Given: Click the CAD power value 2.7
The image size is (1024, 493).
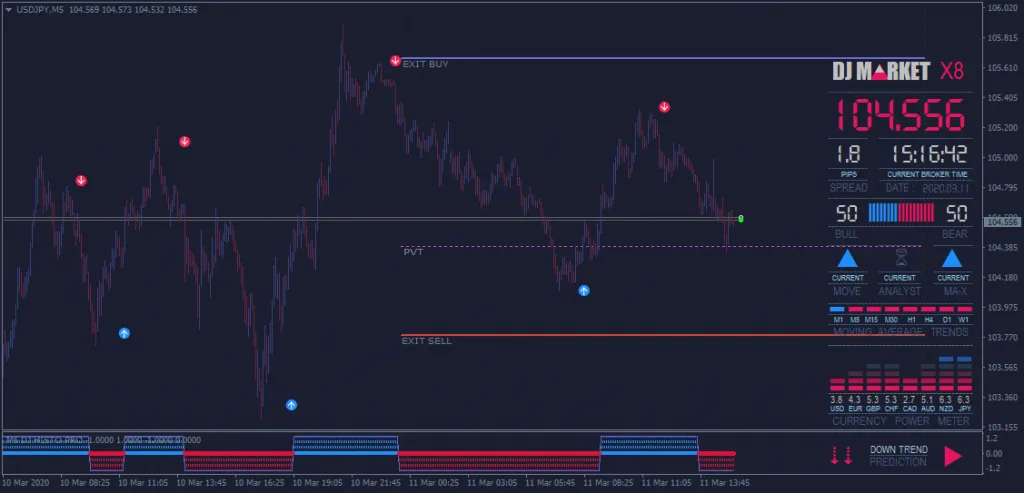Looking at the screenshot, I should pyautogui.click(x=910, y=400).
